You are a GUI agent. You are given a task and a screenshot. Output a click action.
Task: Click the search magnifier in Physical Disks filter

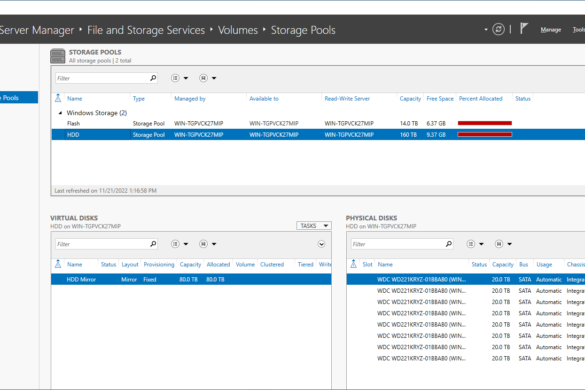pyautogui.click(x=448, y=244)
